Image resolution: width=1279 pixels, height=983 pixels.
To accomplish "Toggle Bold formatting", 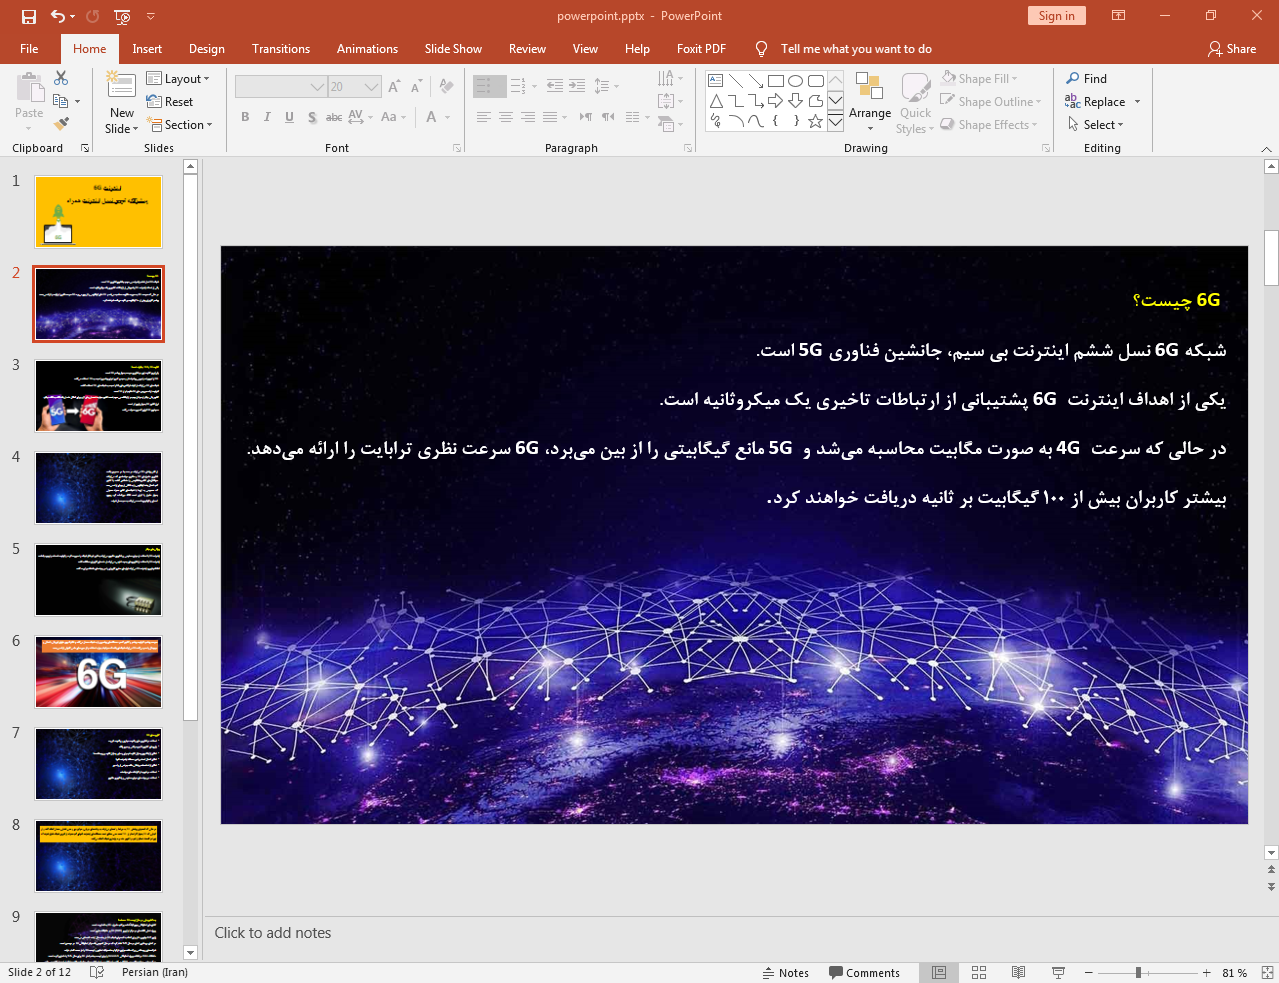I will [x=245, y=117].
